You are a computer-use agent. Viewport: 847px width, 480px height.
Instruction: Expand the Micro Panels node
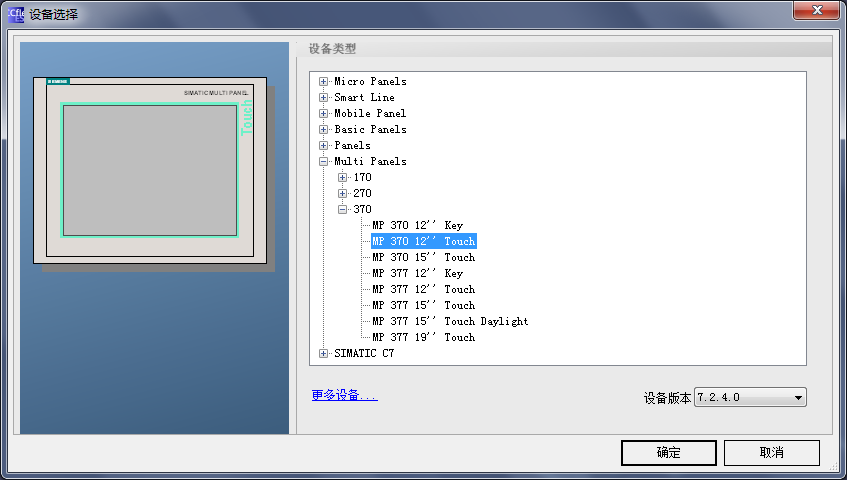point(323,82)
